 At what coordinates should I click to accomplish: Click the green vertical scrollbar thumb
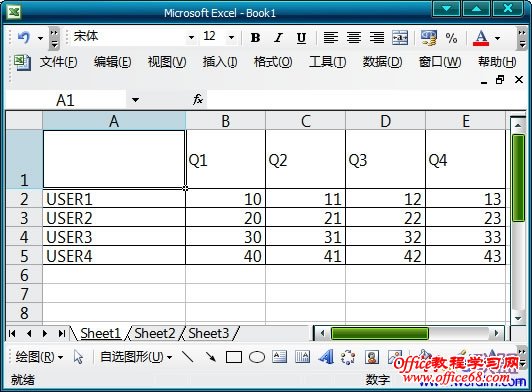tap(518, 178)
